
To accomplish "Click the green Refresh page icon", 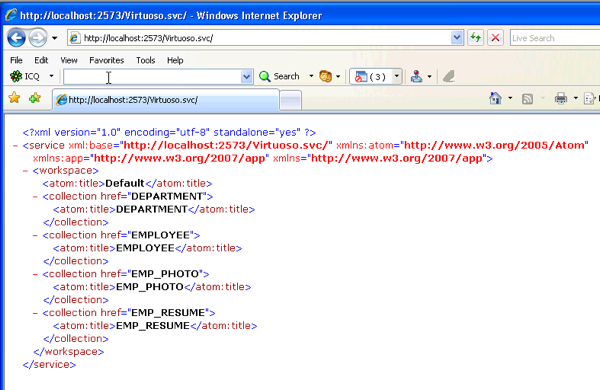I will tap(475, 38).
